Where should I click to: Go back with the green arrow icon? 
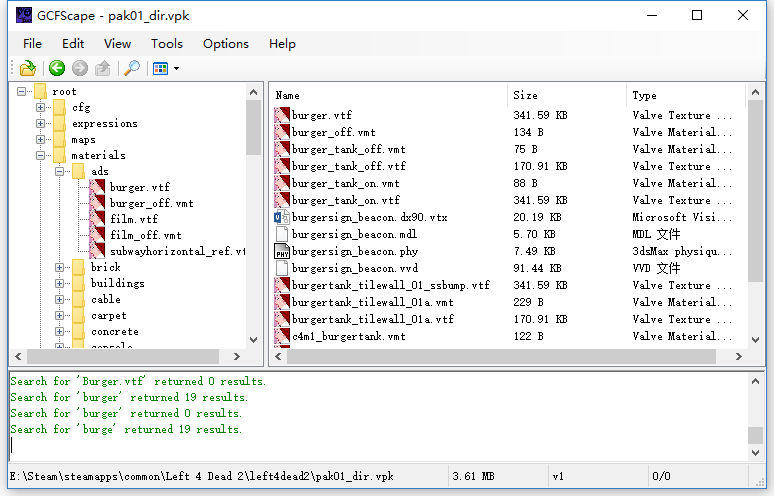point(57,68)
